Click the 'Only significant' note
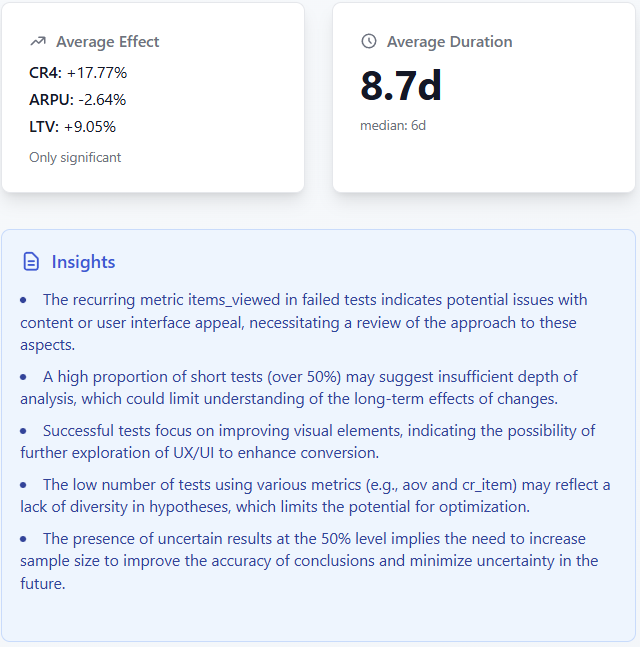 click(75, 157)
